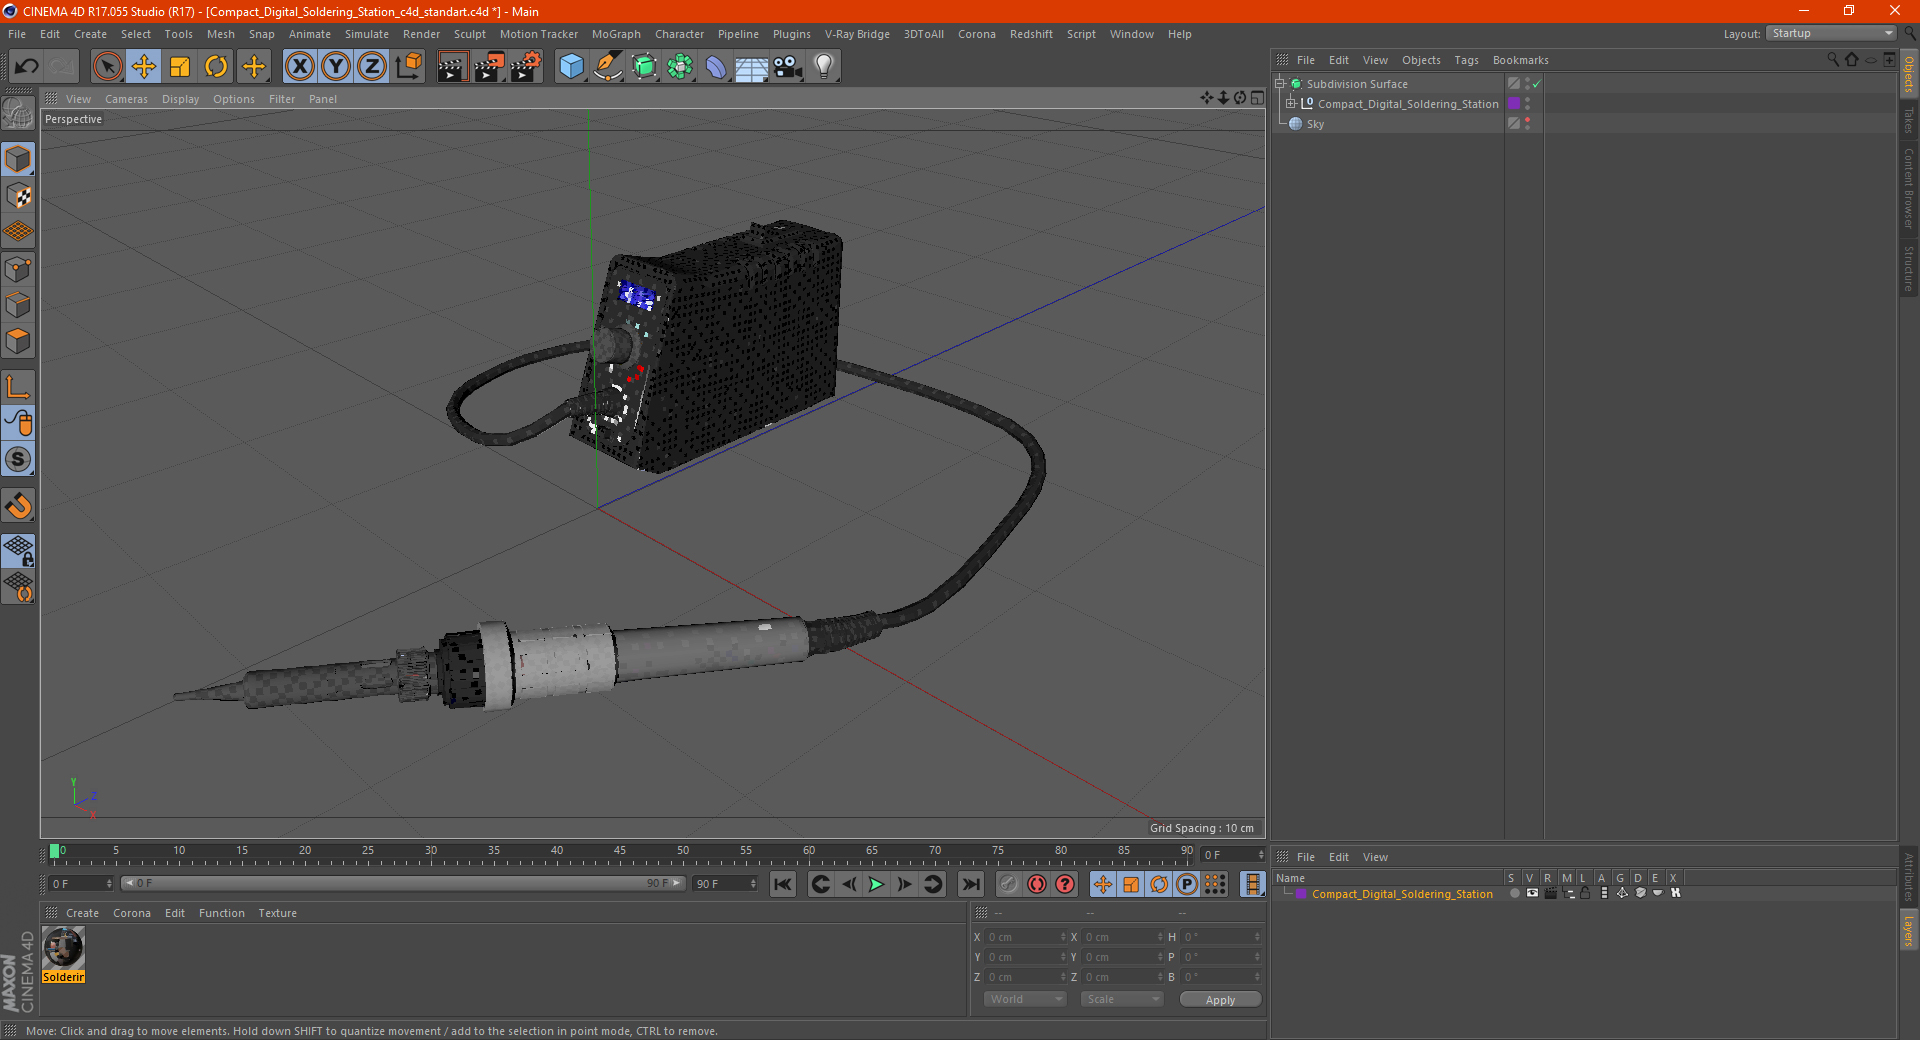1920x1040 pixels.
Task: Click timeline preview range slider
Action: [403, 883]
